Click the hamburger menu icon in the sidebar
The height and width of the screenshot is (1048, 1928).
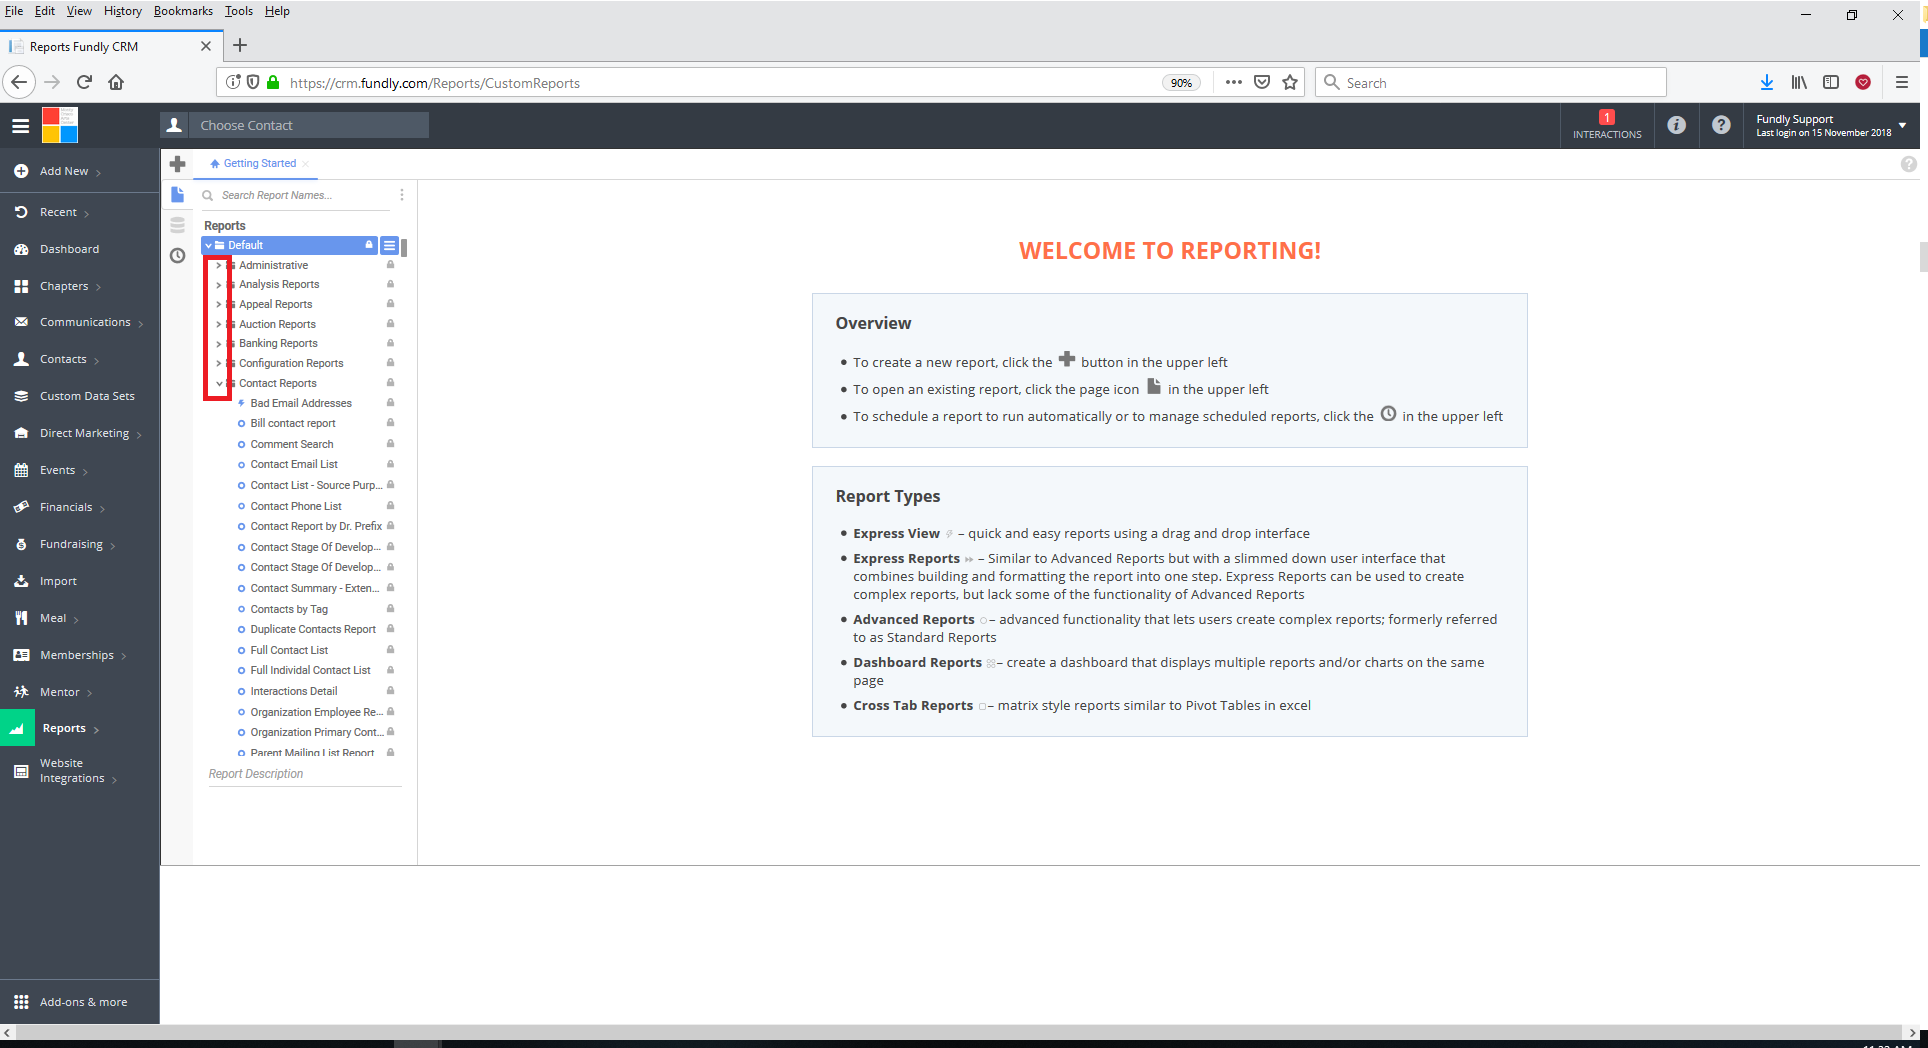[x=20, y=126]
